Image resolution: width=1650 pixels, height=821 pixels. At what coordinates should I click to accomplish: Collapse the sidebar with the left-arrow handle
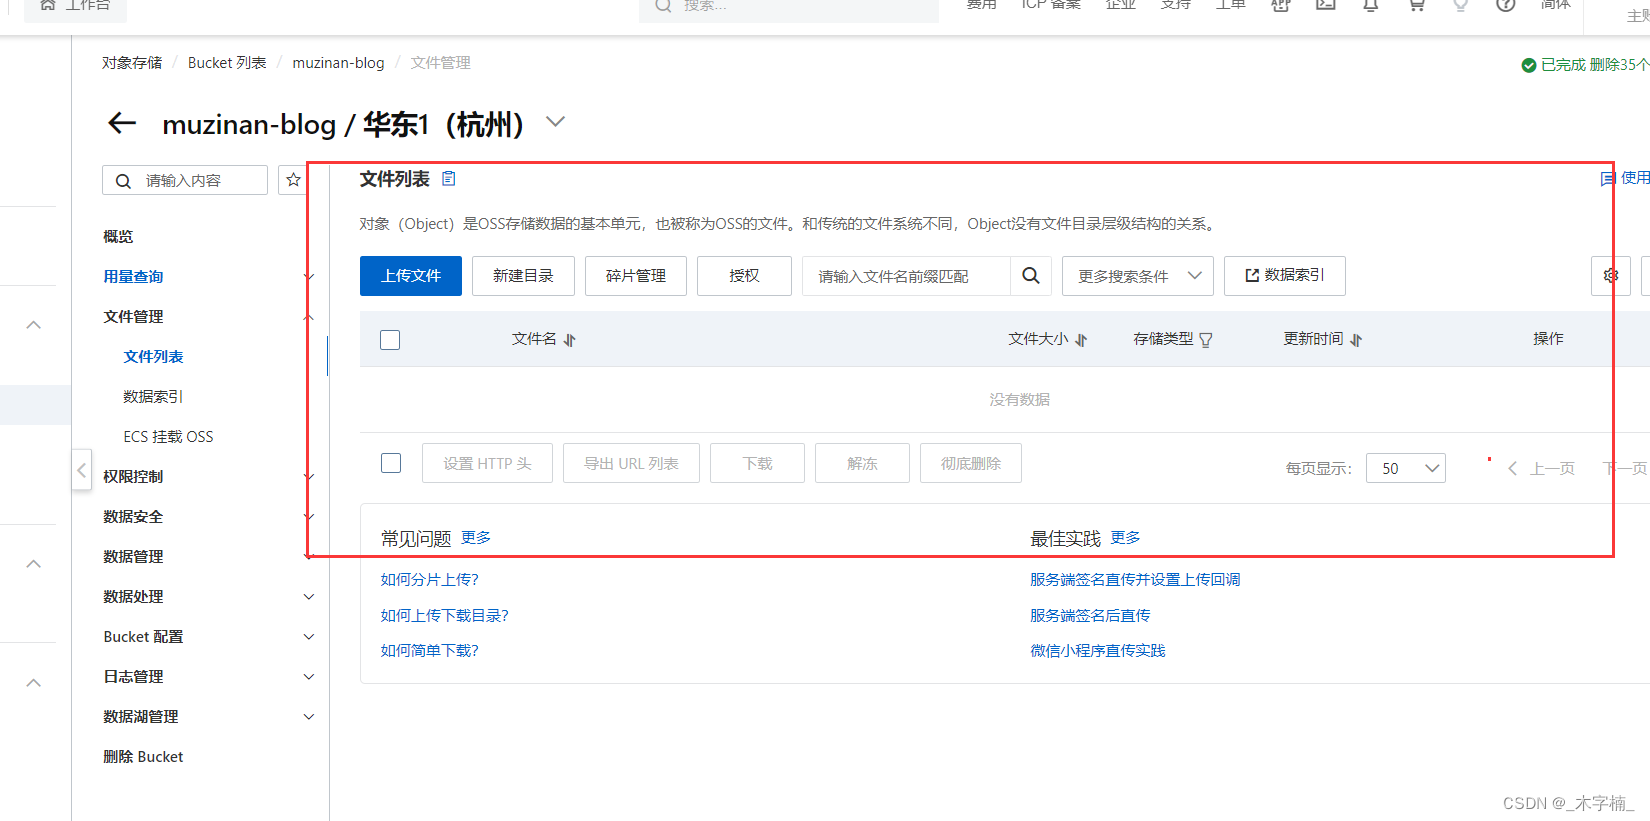82,469
